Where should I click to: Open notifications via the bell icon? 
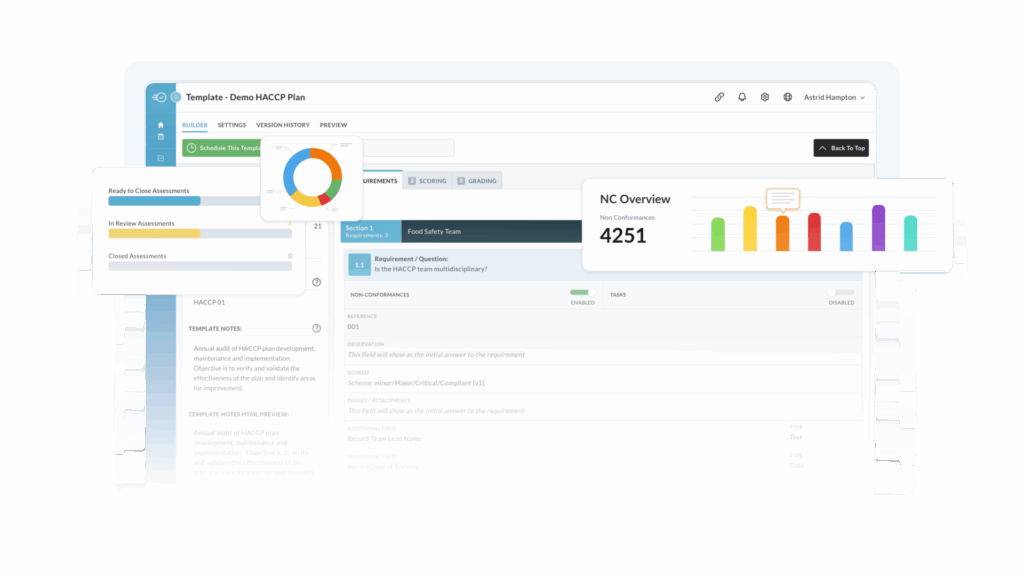tap(742, 97)
